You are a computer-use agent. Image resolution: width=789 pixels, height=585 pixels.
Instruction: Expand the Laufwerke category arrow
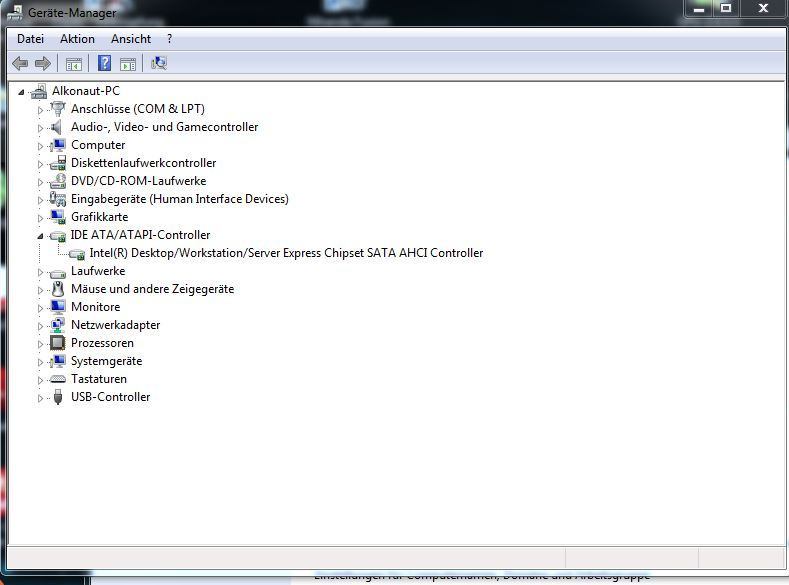pos(40,272)
